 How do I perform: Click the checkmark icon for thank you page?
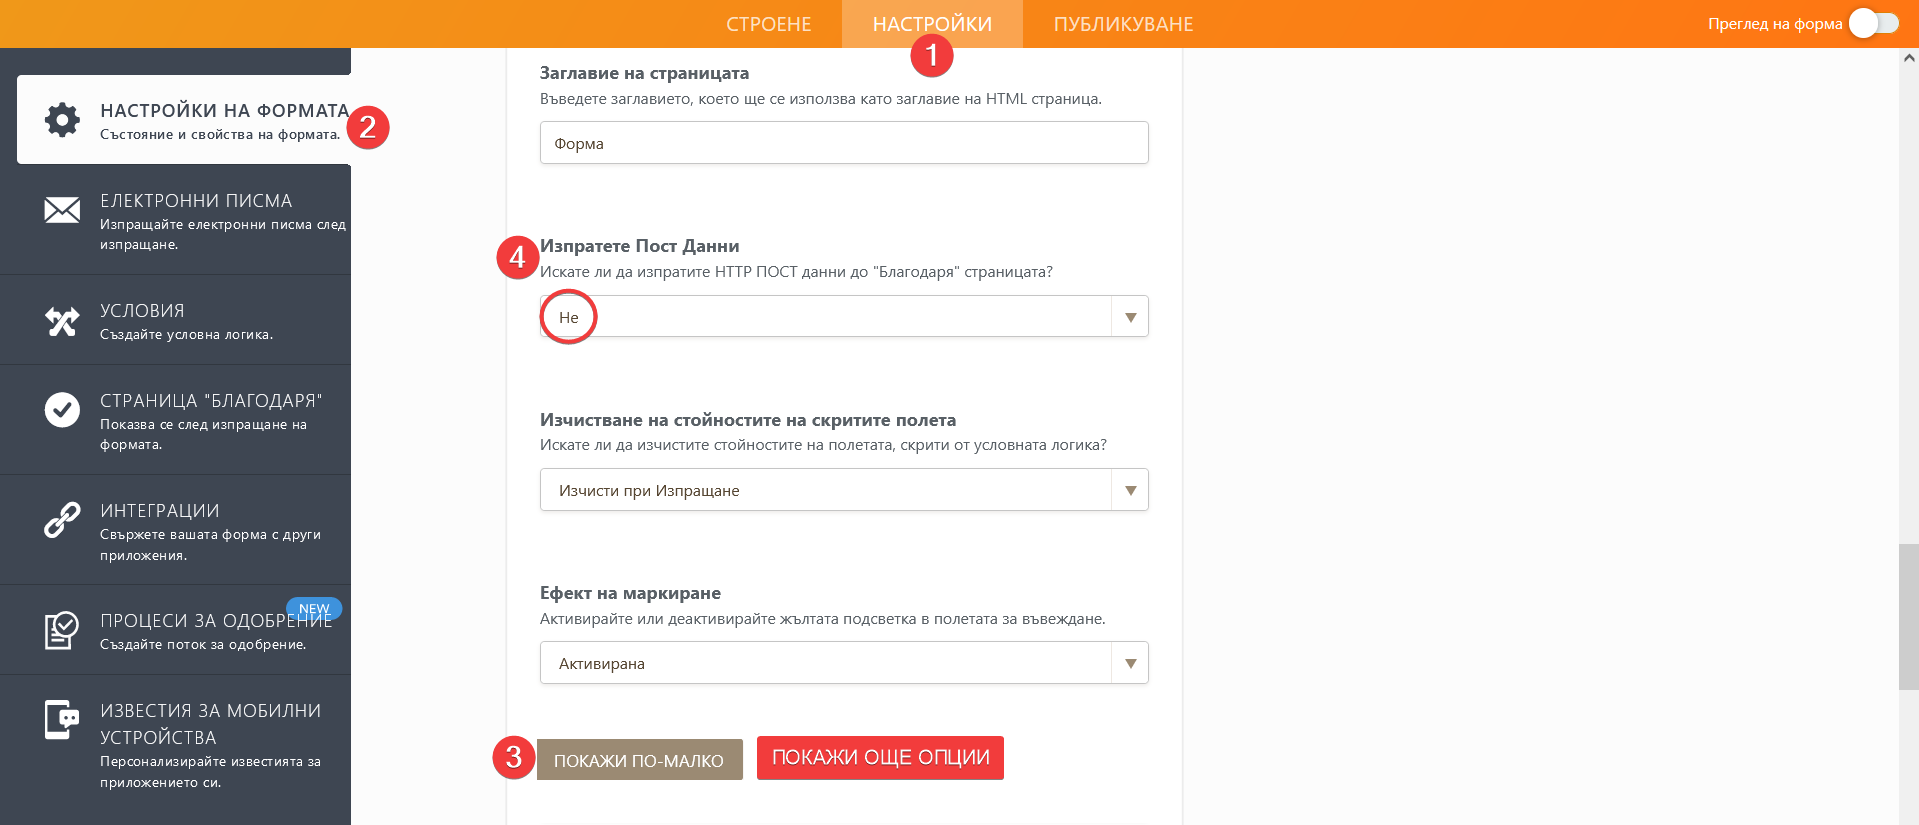[x=62, y=410]
